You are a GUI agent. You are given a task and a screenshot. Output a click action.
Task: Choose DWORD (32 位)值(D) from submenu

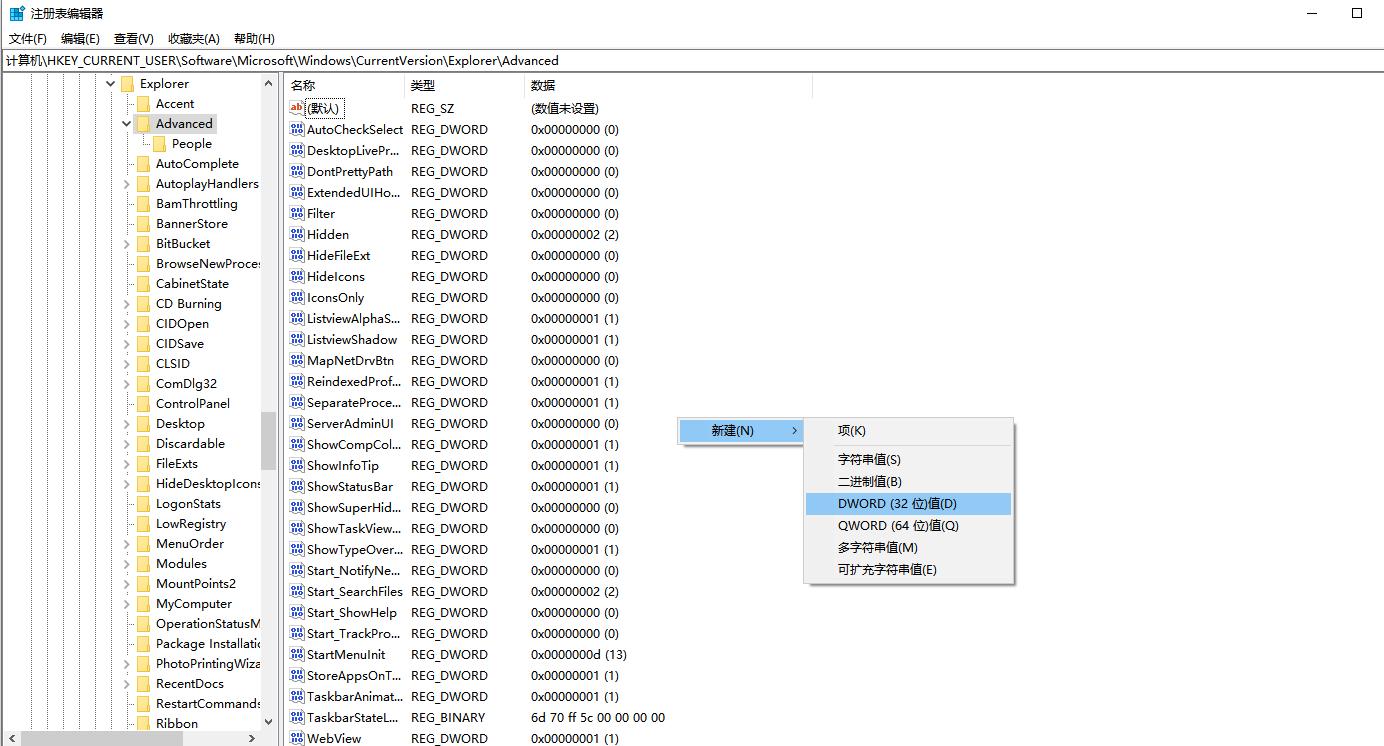point(896,504)
